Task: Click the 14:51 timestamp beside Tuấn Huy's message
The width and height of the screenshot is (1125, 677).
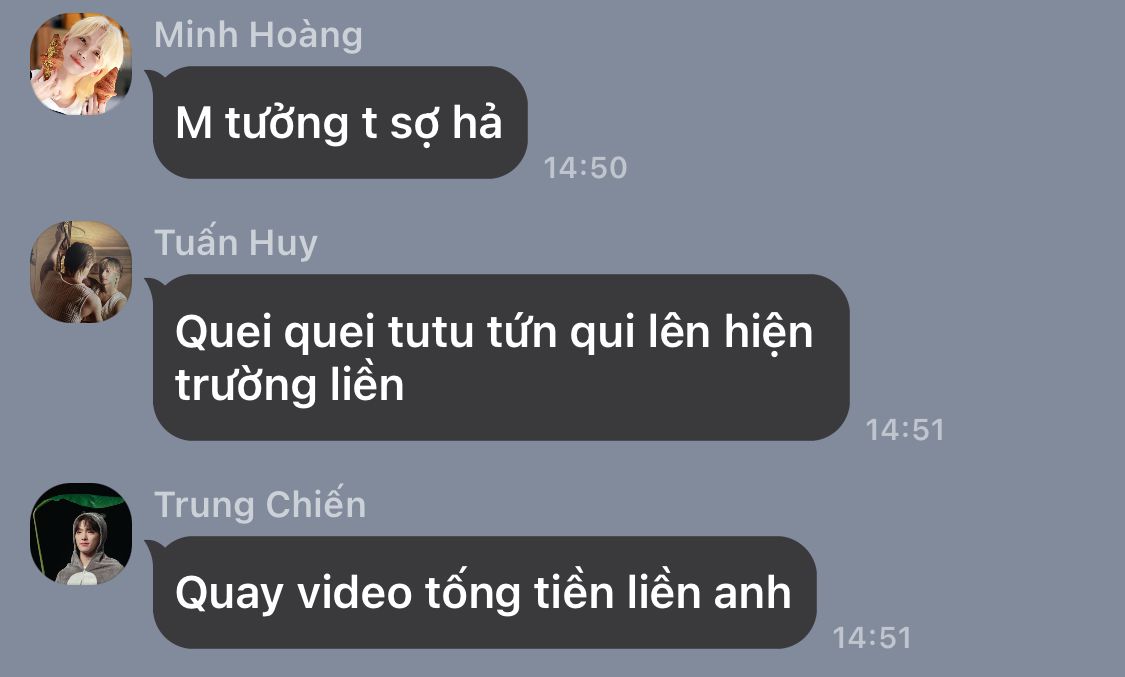Action: click(x=905, y=430)
